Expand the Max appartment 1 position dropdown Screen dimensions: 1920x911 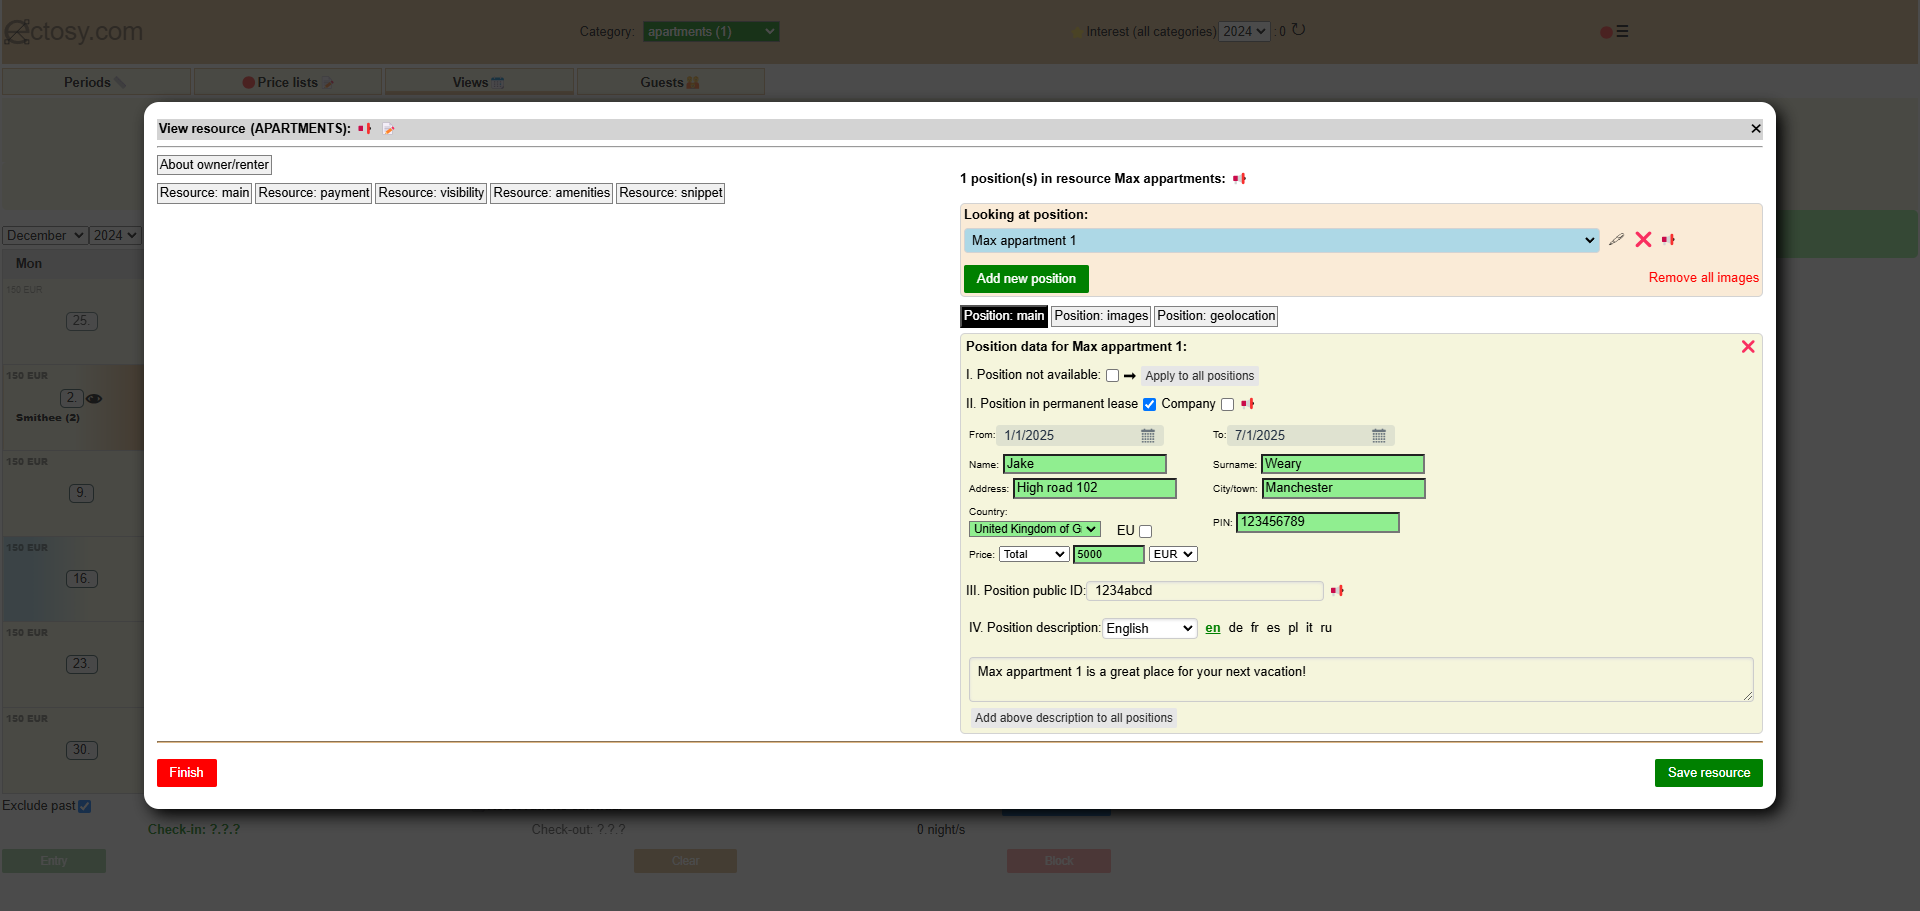[x=1280, y=241]
